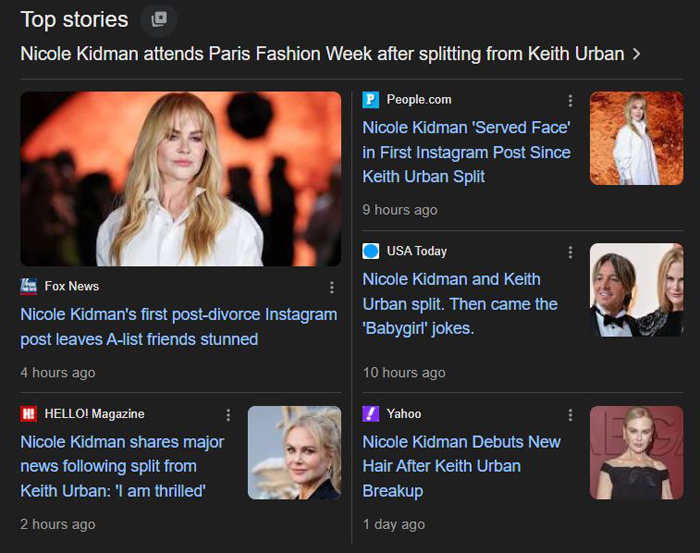This screenshot has height=553, width=700.
Task: Click the large Fox News story image
Action: [181, 179]
